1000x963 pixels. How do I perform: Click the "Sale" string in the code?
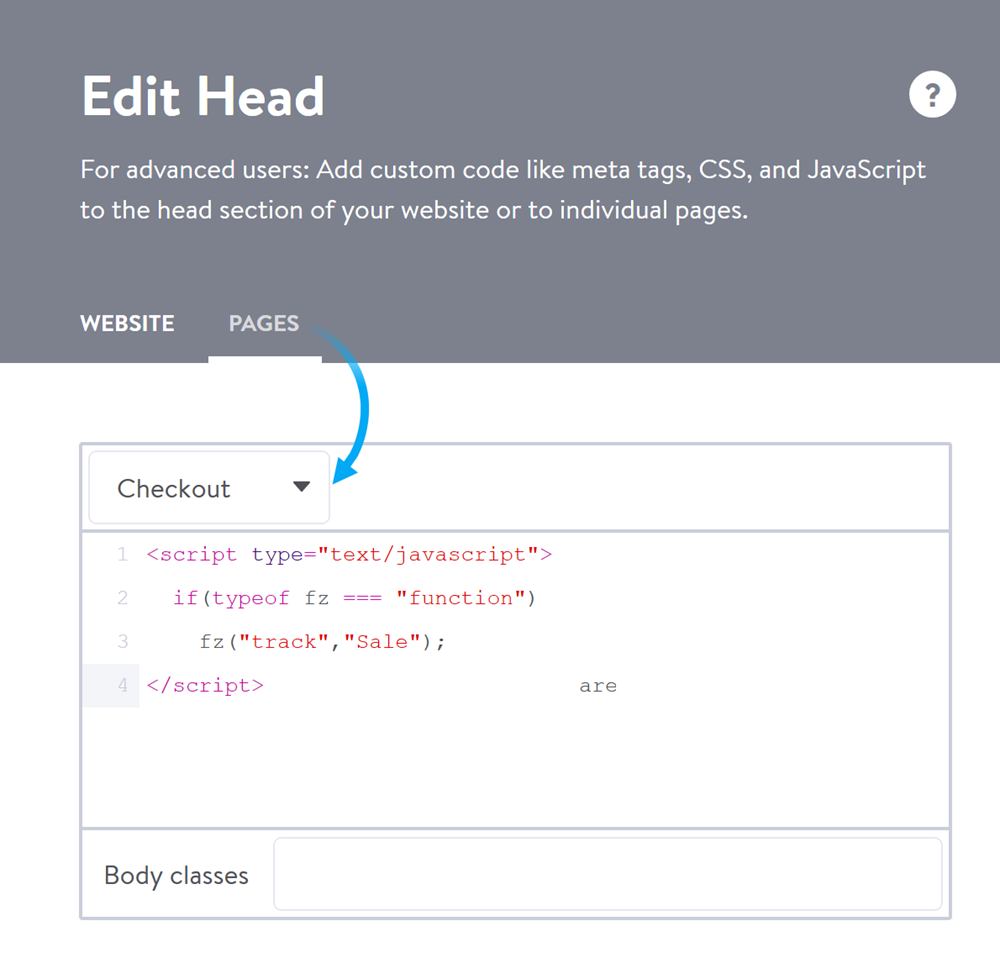[x=382, y=642]
